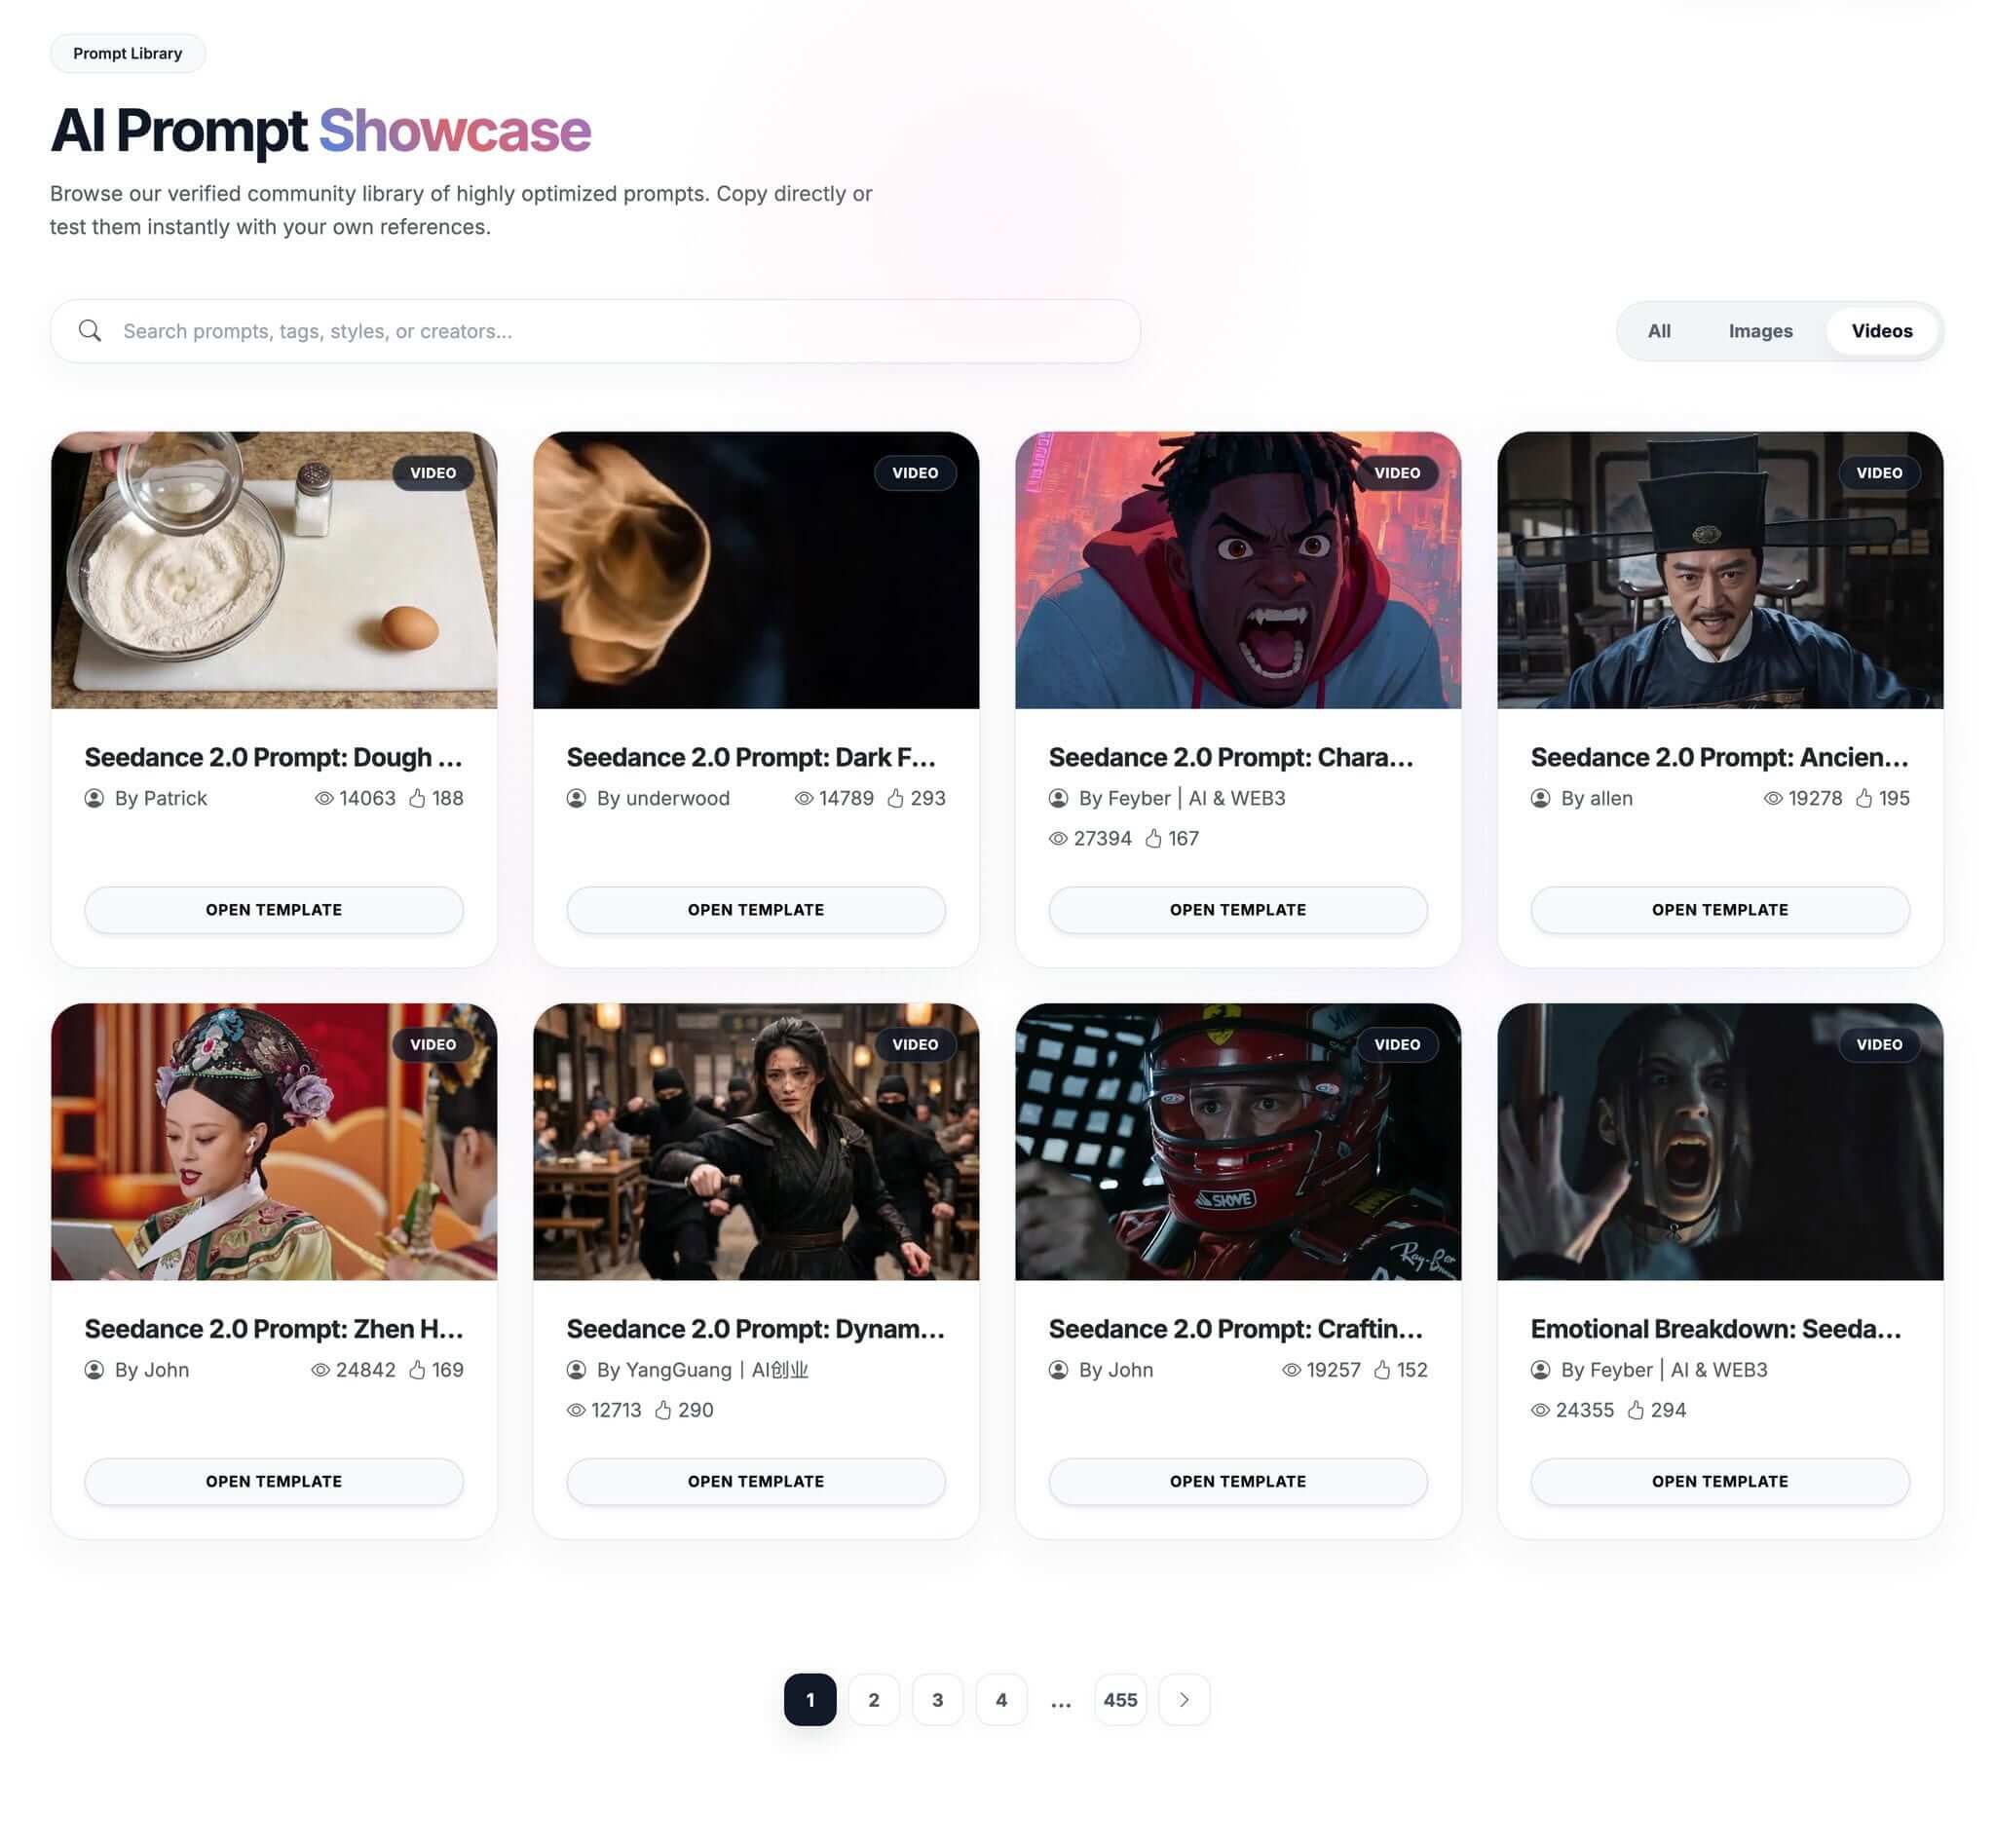Go to last page 455
The image size is (1995, 1848).
point(1120,1700)
